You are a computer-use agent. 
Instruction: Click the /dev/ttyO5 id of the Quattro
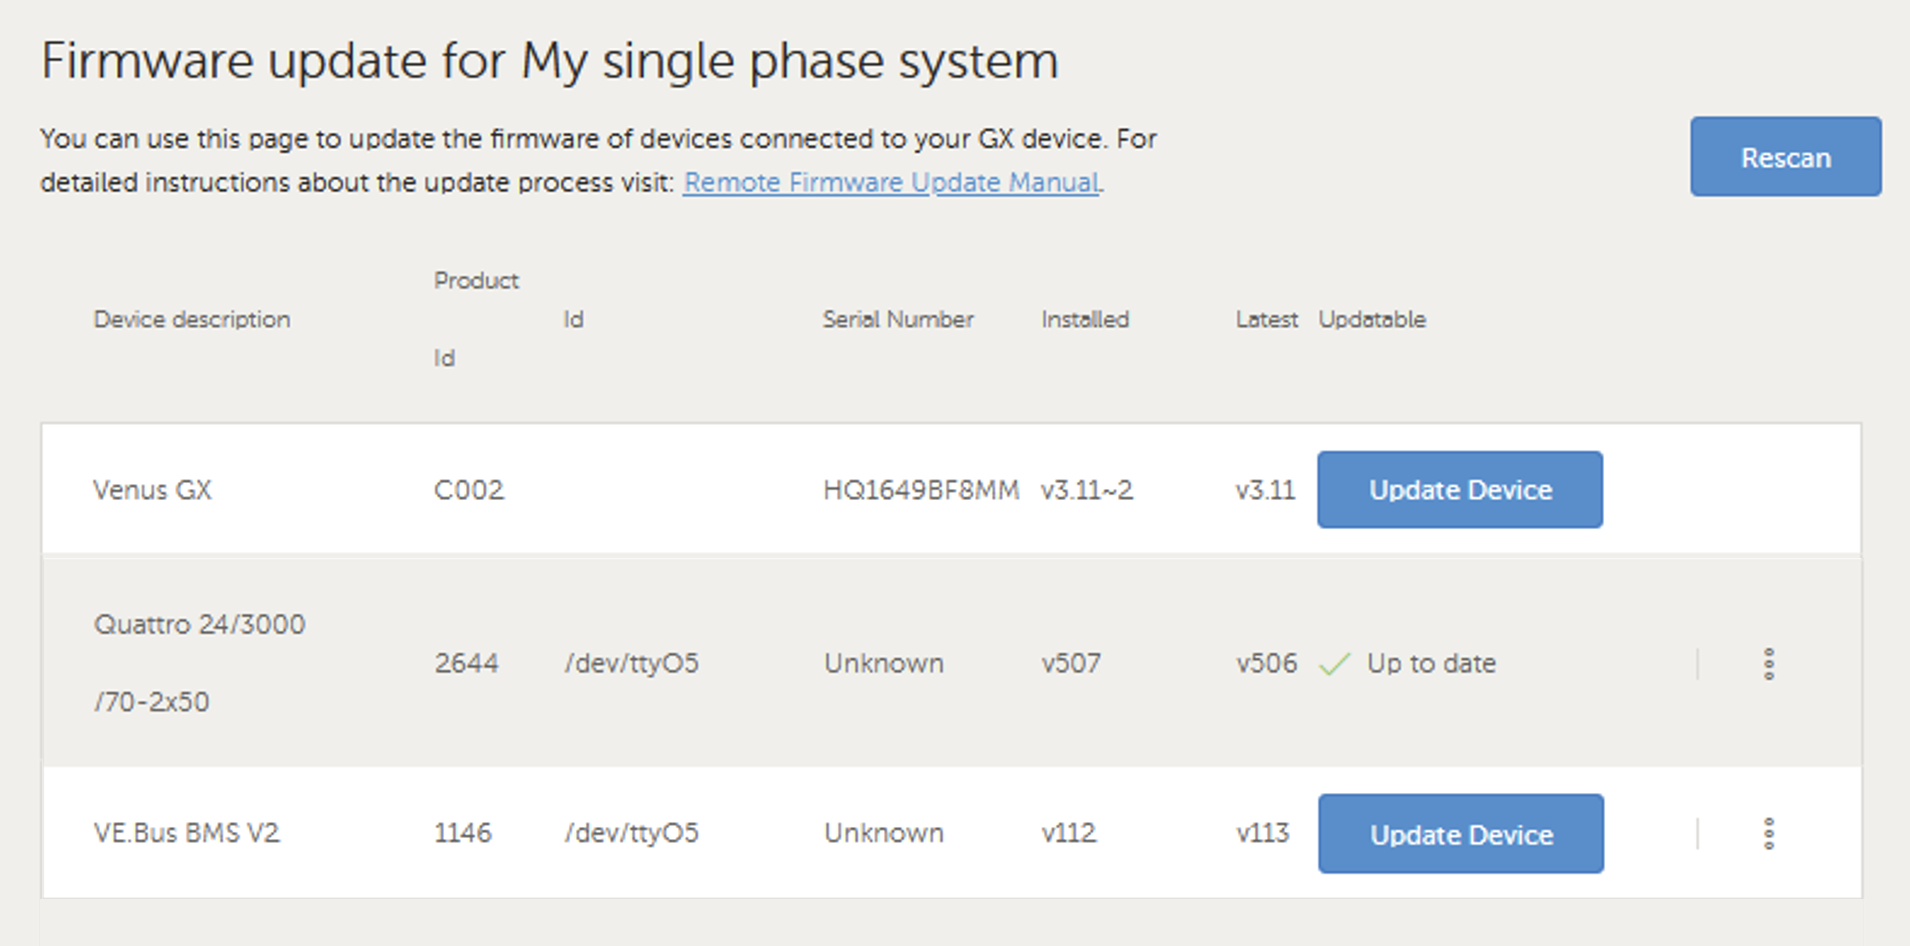point(631,663)
